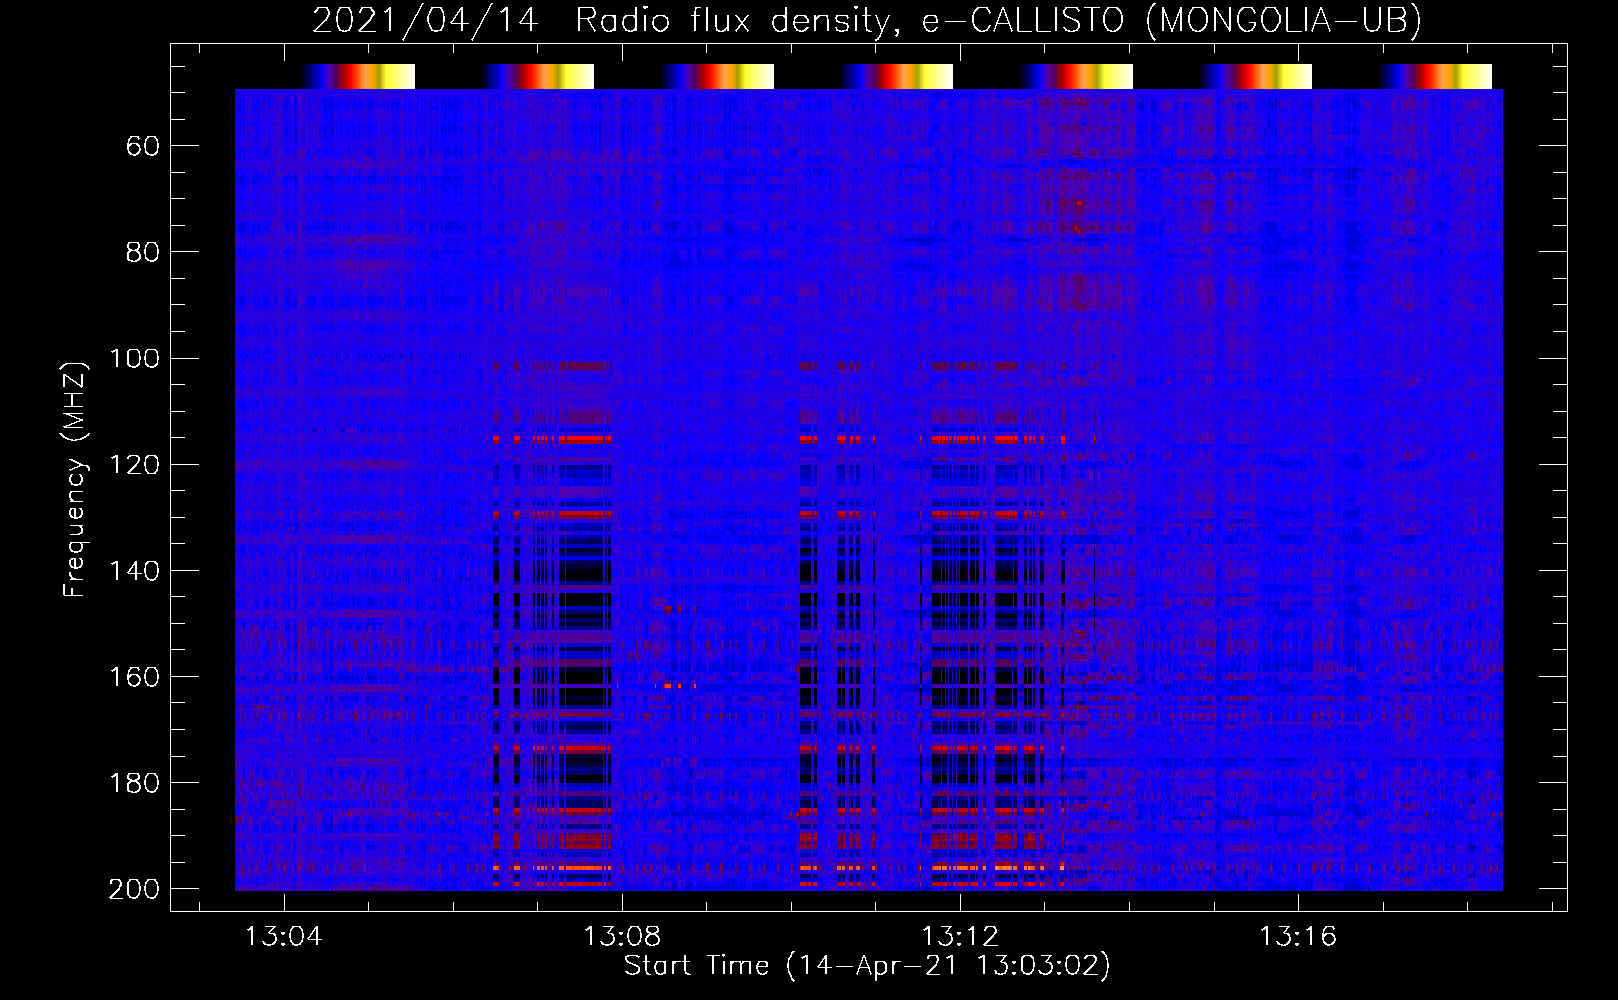Image resolution: width=1618 pixels, height=1000 pixels.
Task: Click the 13:08 time tick label
Action: tap(622, 937)
